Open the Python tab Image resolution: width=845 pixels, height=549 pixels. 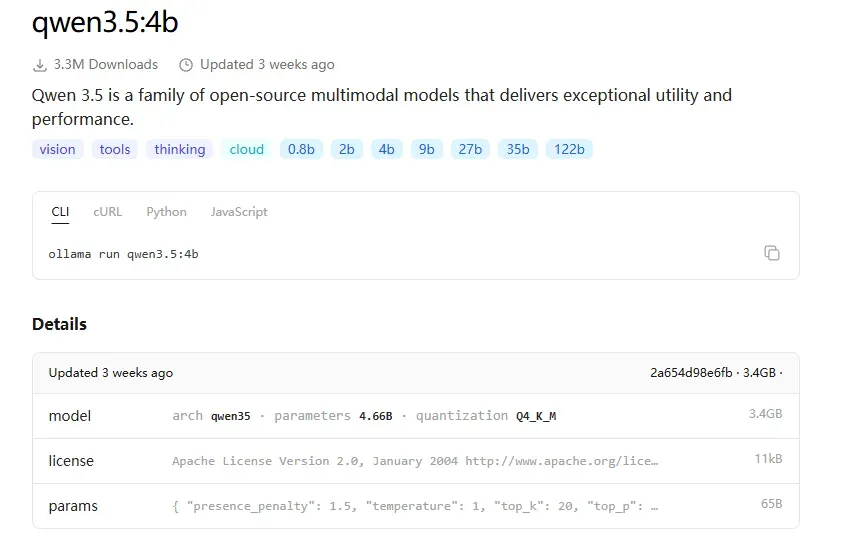pyautogui.click(x=166, y=212)
